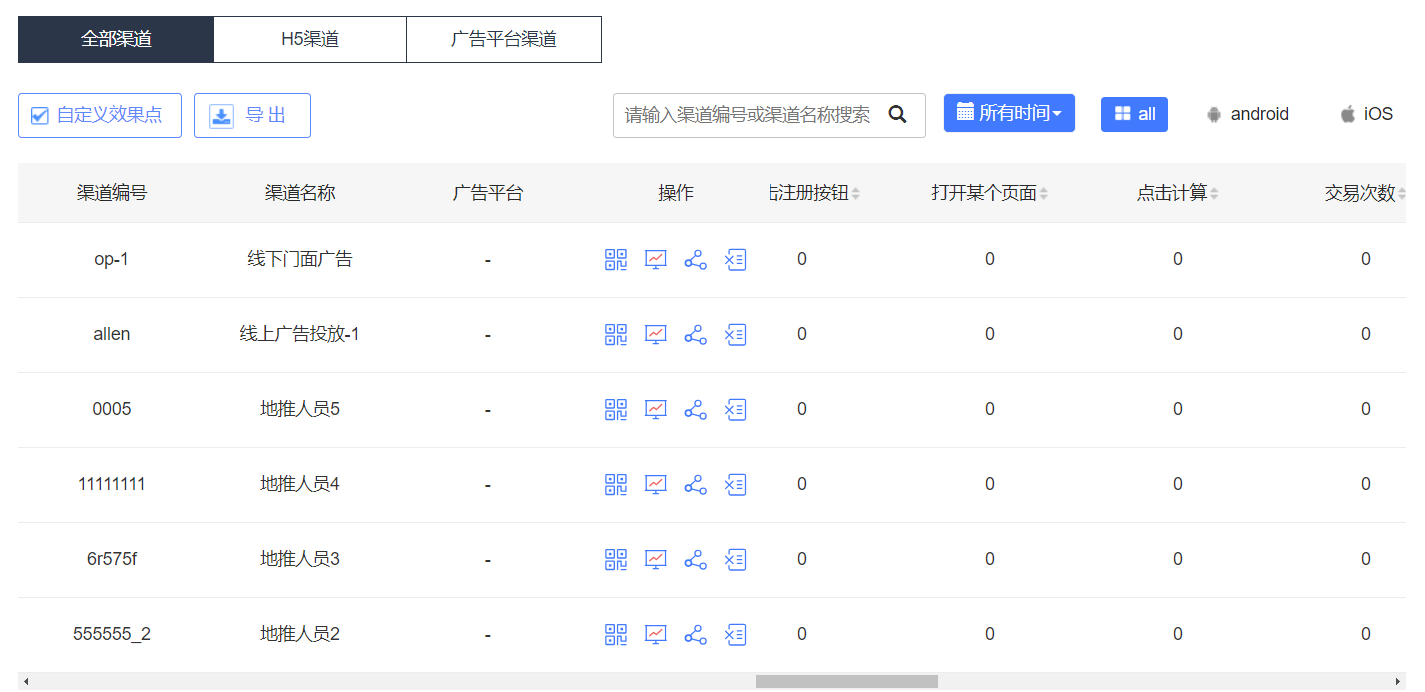View statistics chart for channel 6r575f
The width and height of the screenshot is (1425, 692).
point(656,560)
